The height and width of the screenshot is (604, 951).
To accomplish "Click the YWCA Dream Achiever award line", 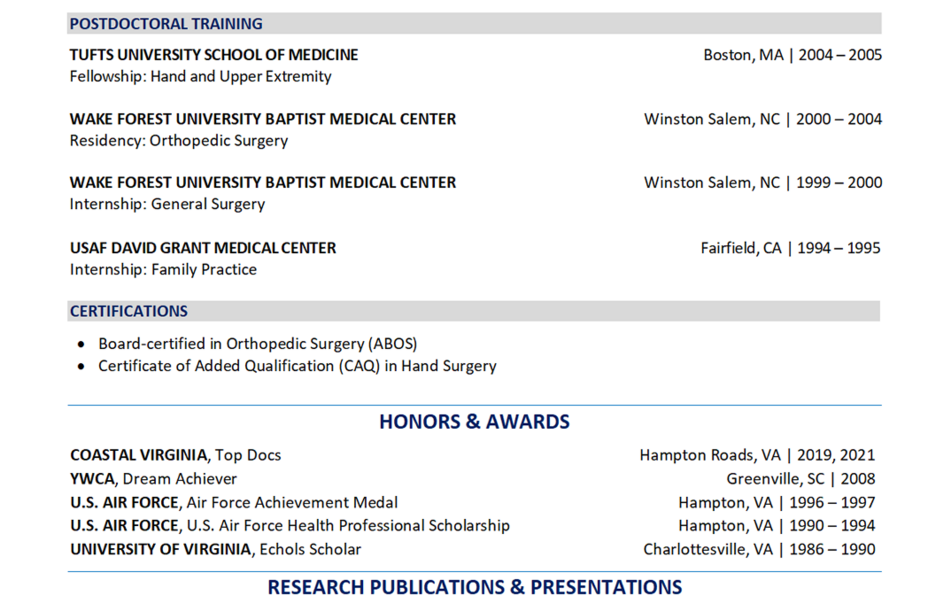I will pyautogui.click(x=153, y=478).
